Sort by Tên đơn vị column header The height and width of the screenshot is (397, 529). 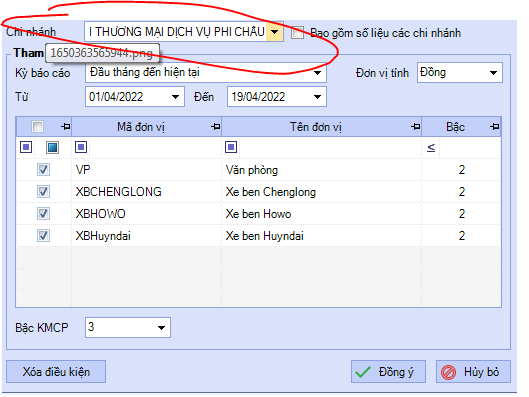click(x=316, y=127)
